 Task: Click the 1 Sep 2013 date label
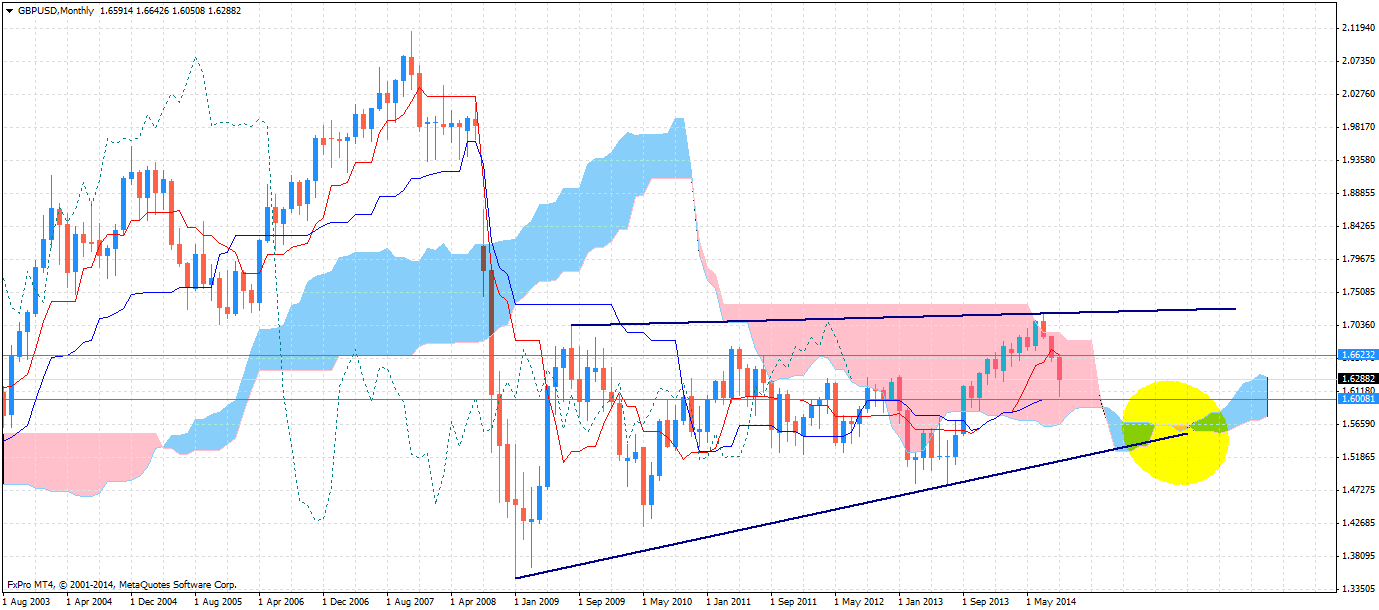coord(987,603)
